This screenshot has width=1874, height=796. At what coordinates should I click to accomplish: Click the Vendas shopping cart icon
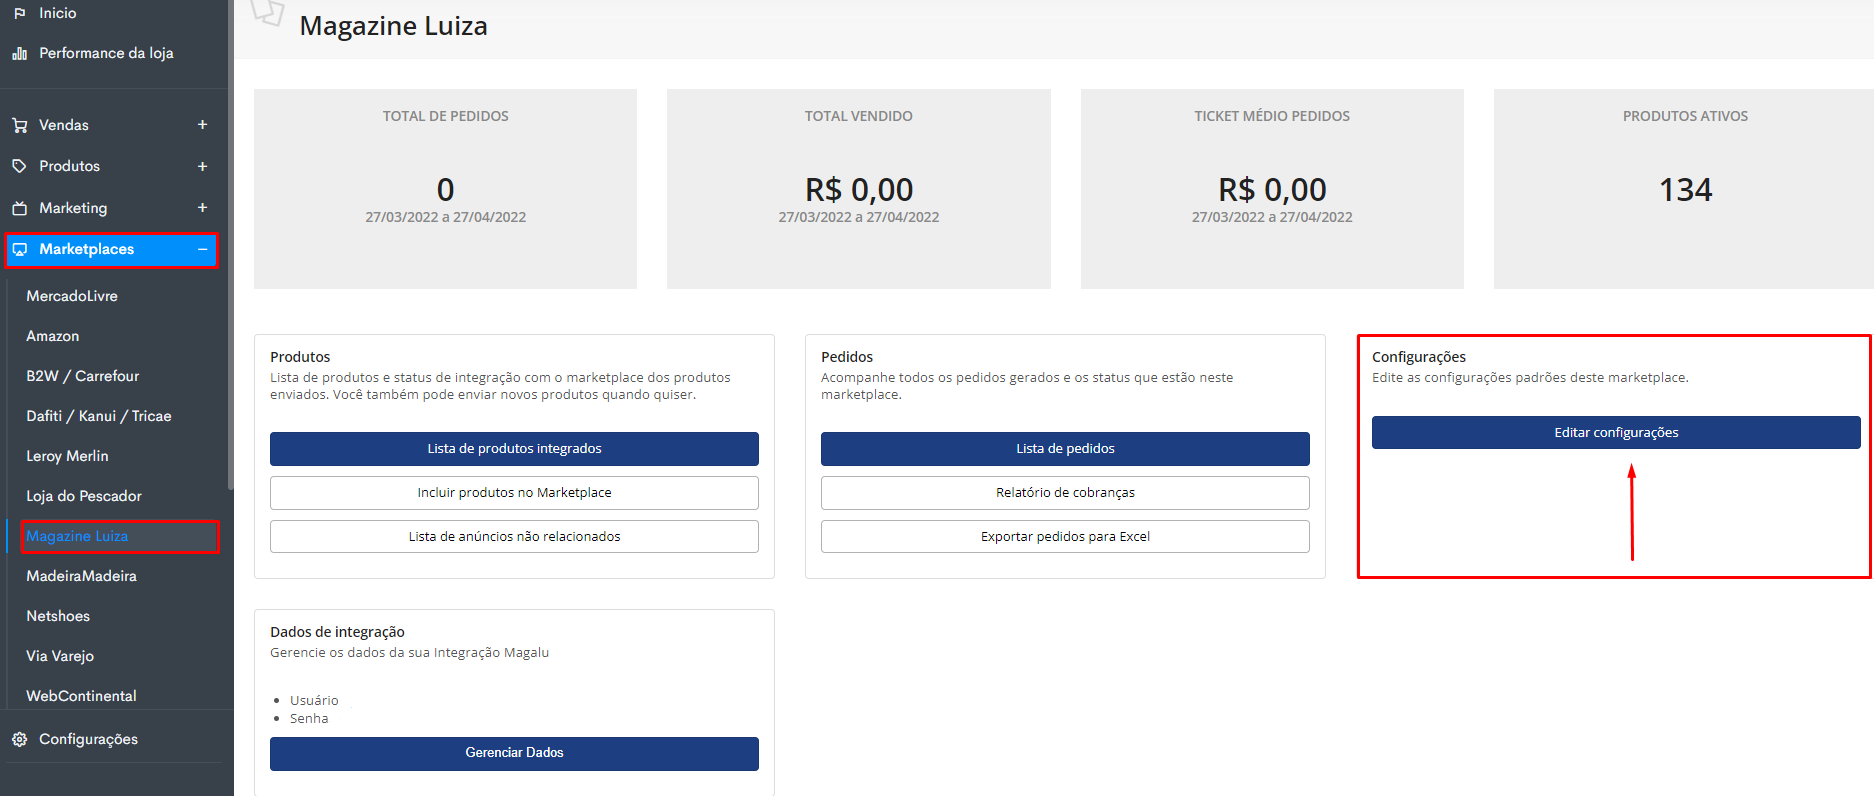(19, 125)
